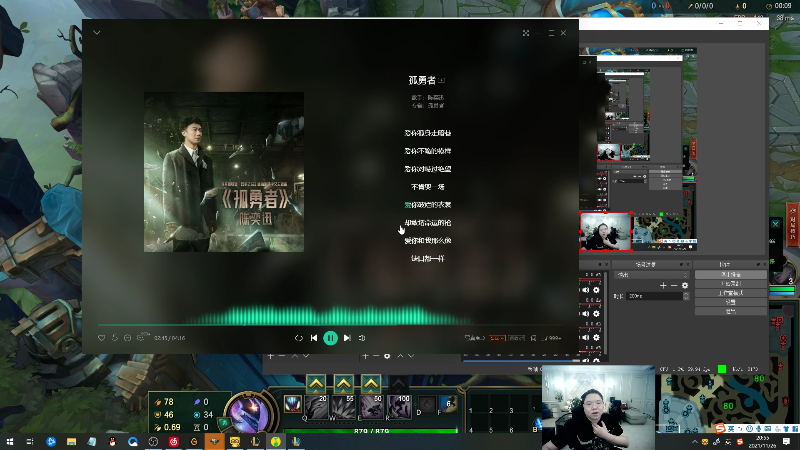The width and height of the screenshot is (800, 450).
Task: Mute the second audio mixer channel in OBS
Action: (x=586, y=314)
